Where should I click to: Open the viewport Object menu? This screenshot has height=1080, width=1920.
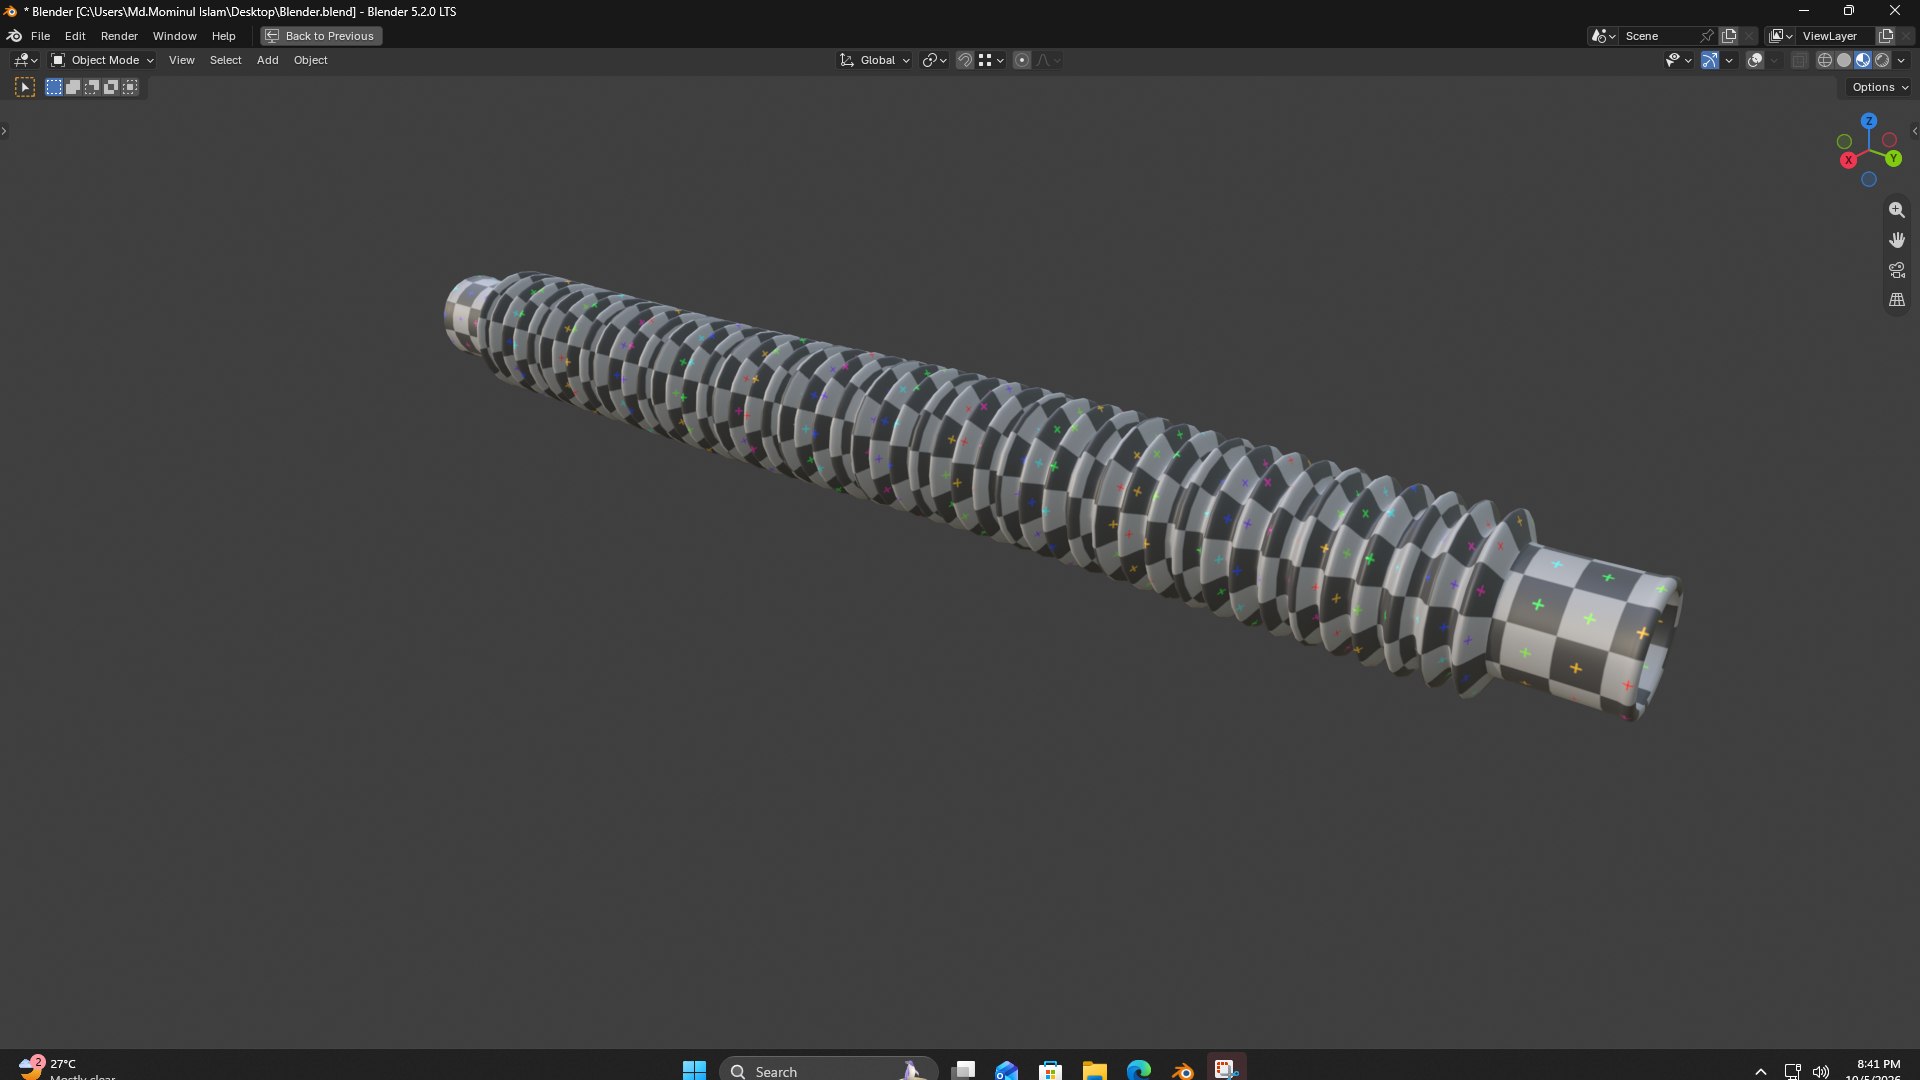click(310, 60)
